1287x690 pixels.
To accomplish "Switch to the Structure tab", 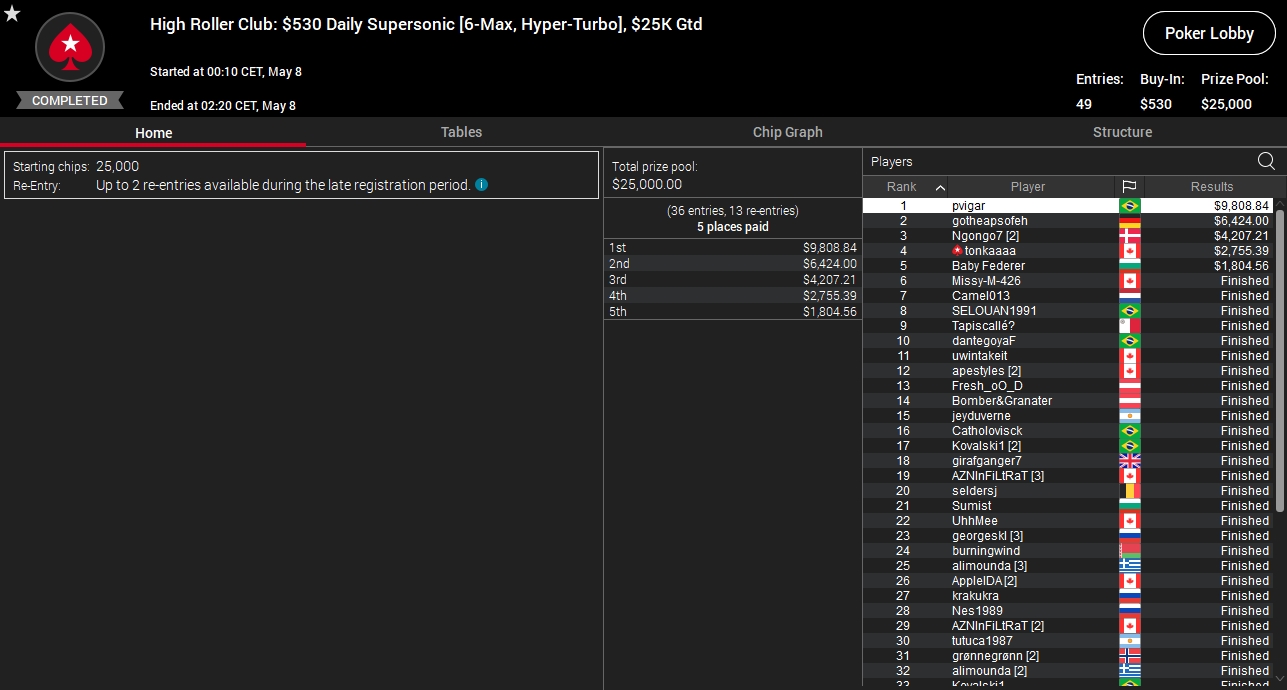I will (x=1122, y=132).
